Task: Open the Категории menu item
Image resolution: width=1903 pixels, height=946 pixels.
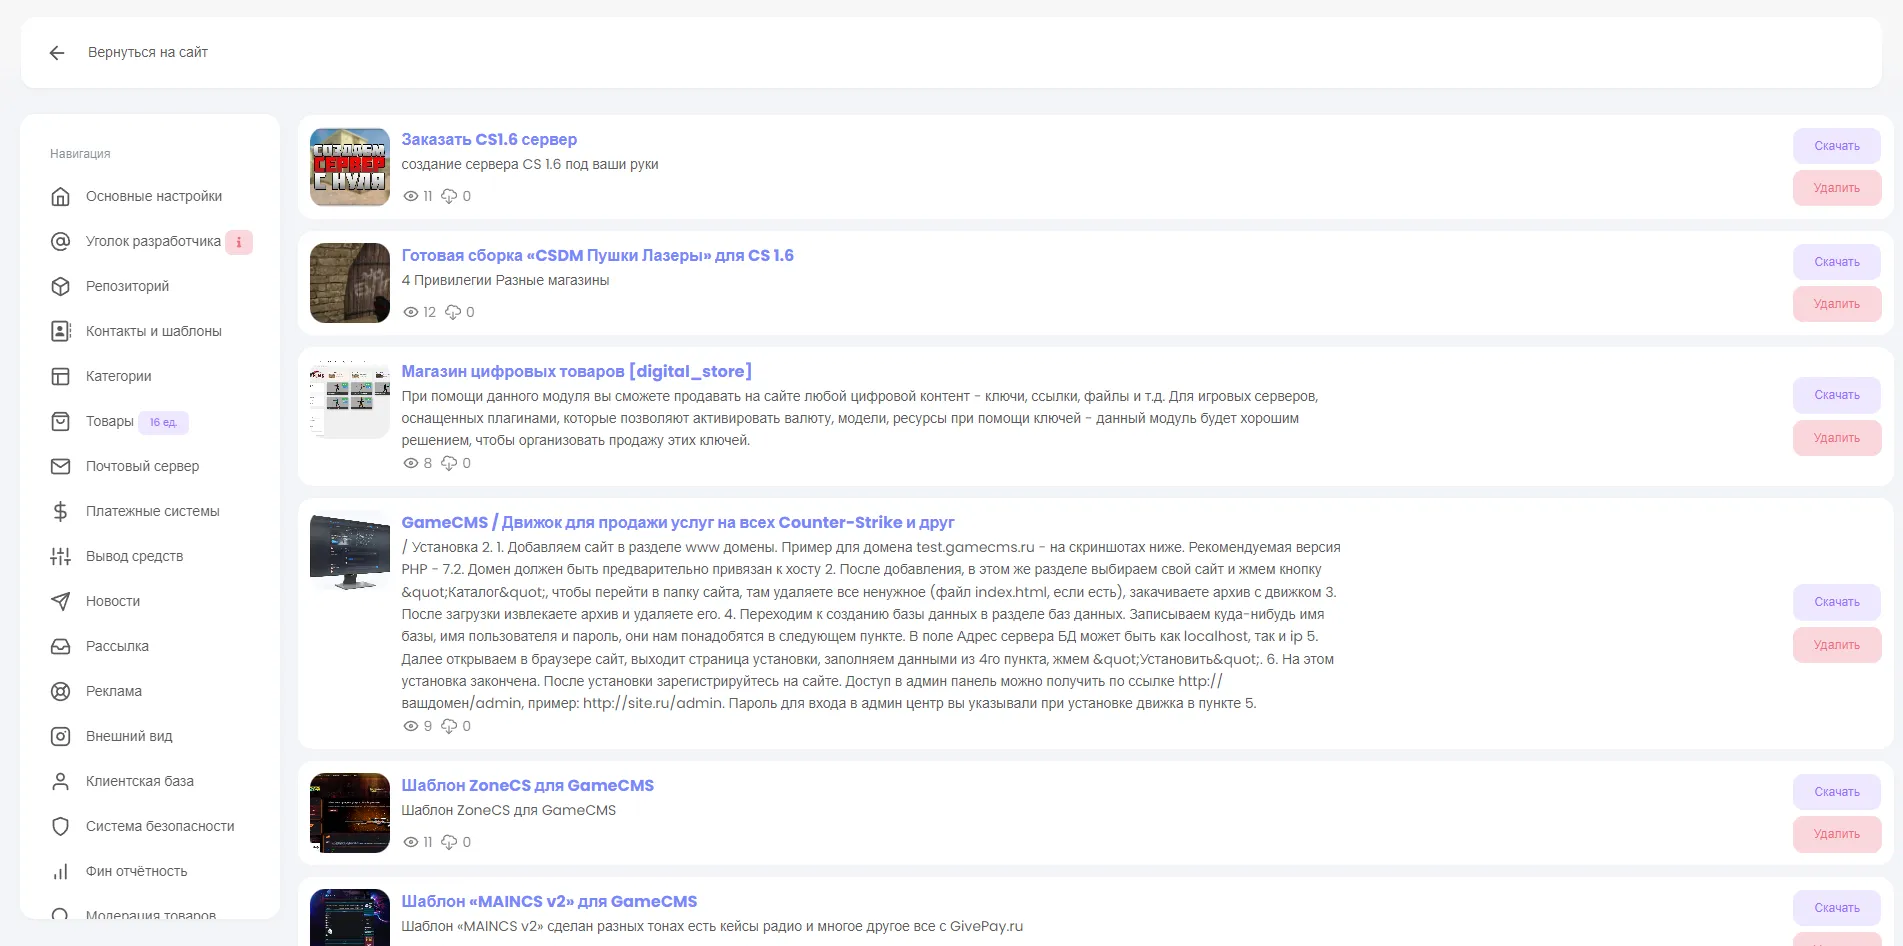Action: (119, 377)
